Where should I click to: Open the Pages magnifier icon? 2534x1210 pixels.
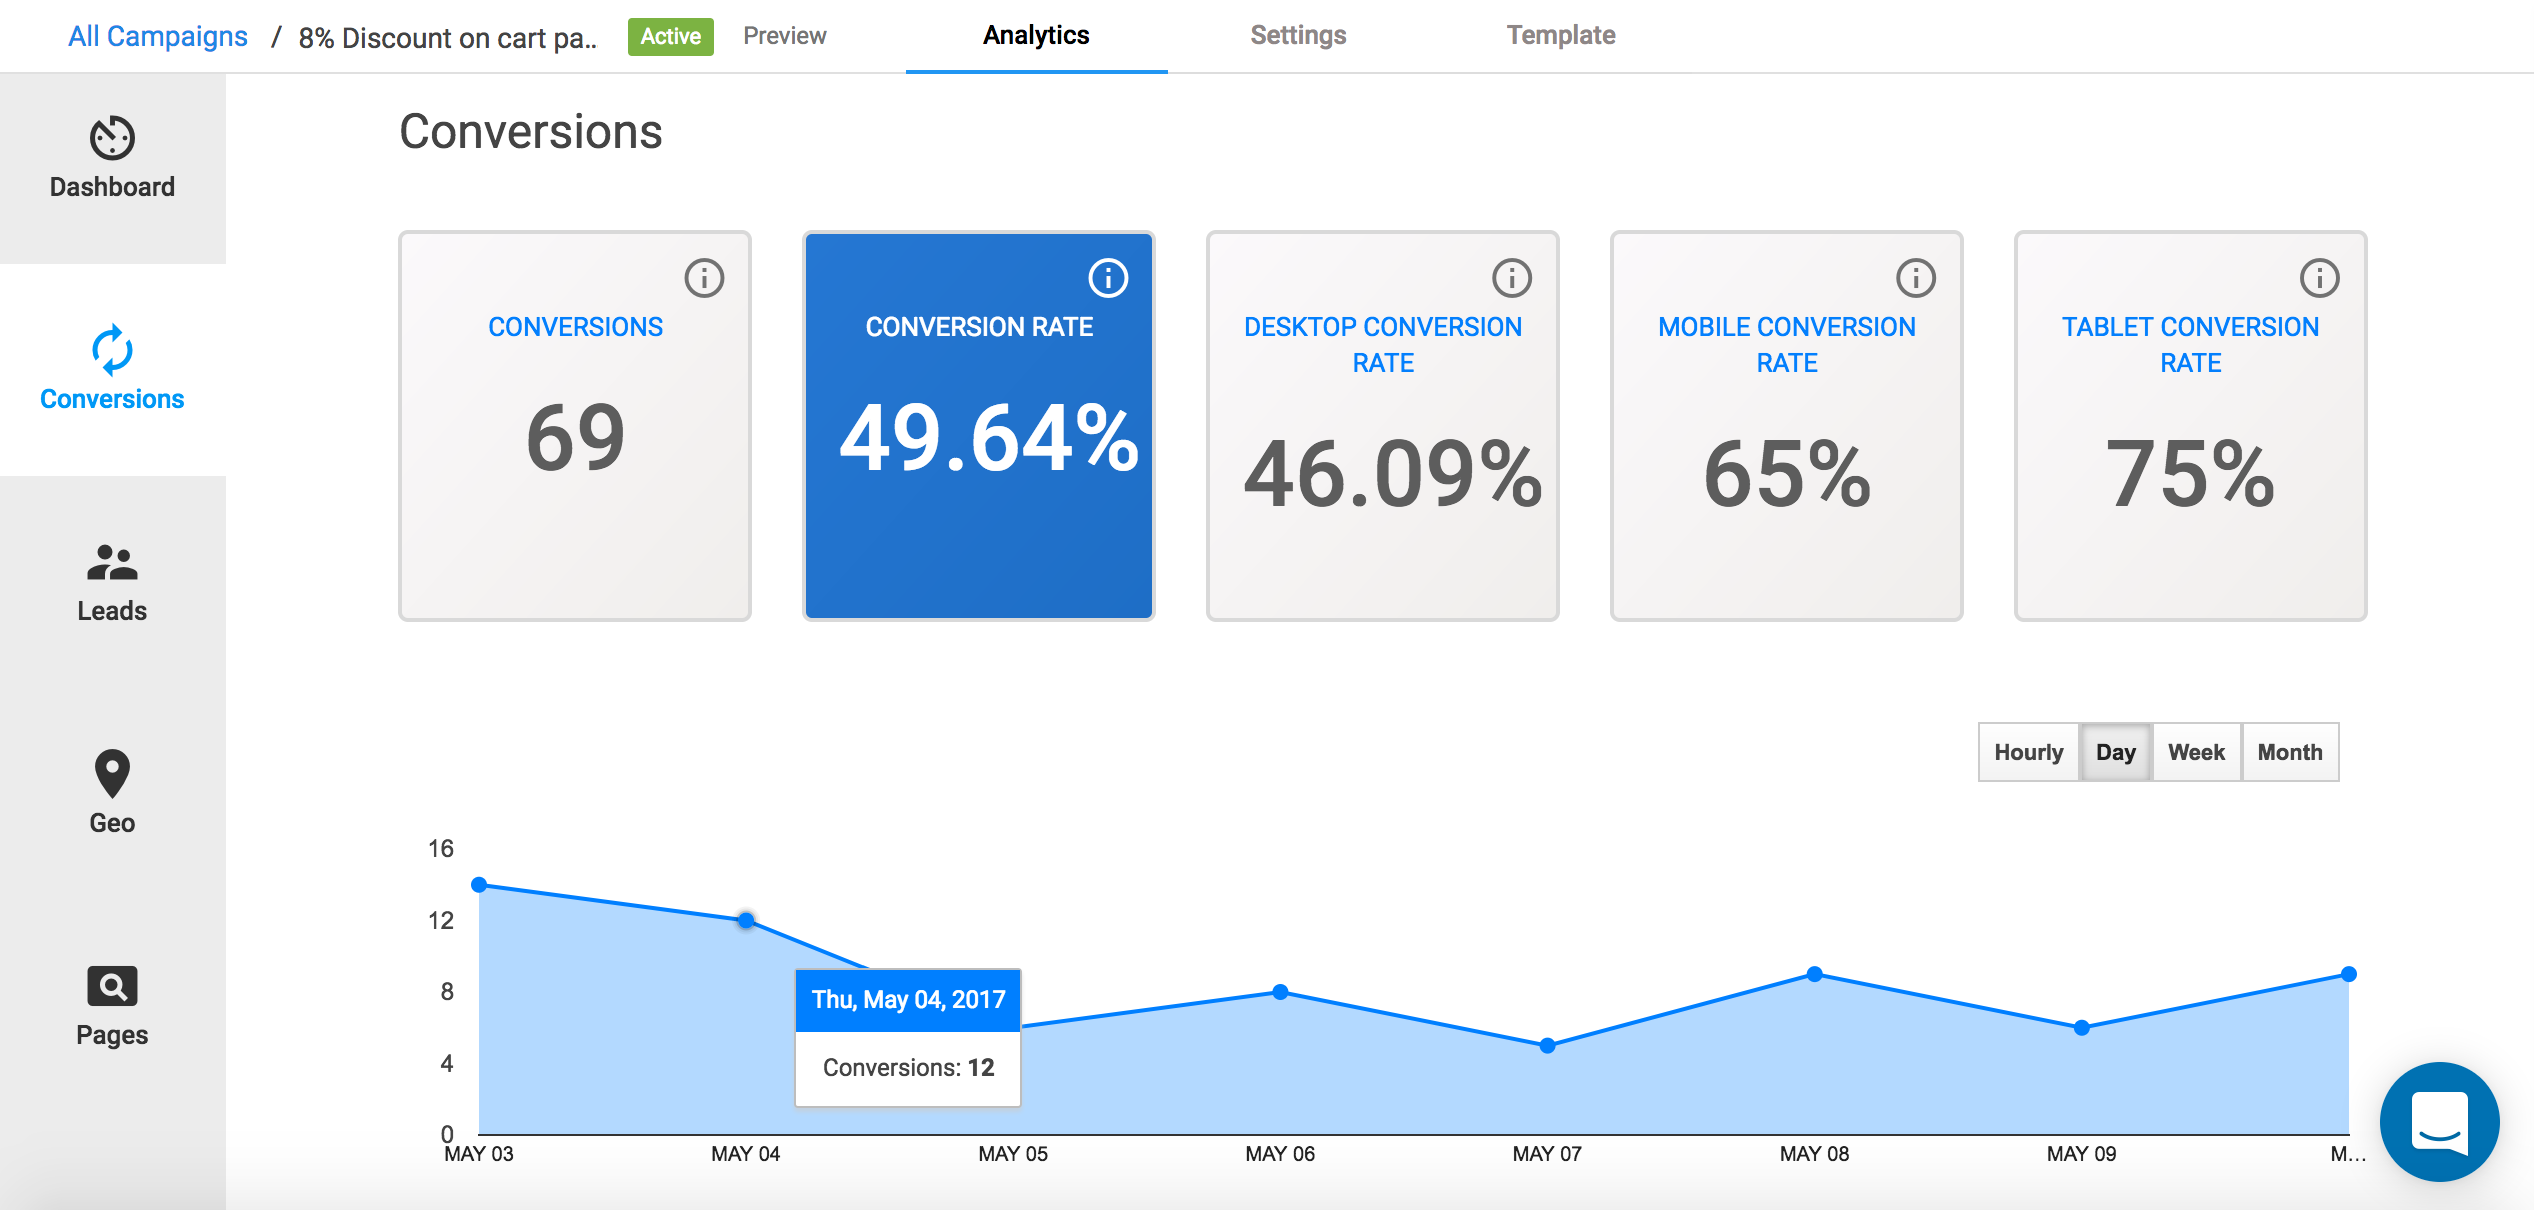(x=112, y=986)
